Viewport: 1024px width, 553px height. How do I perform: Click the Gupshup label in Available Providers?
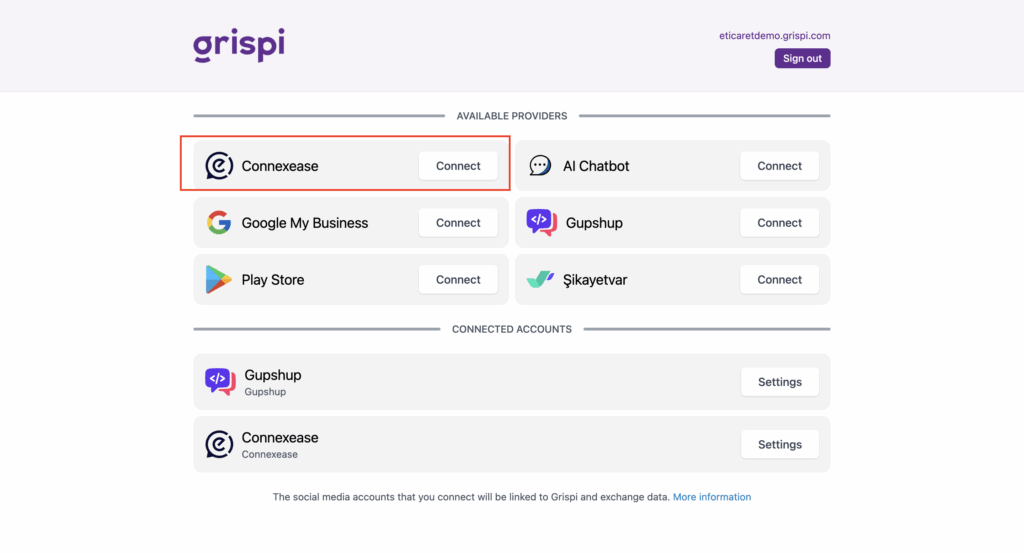[594, 223]
